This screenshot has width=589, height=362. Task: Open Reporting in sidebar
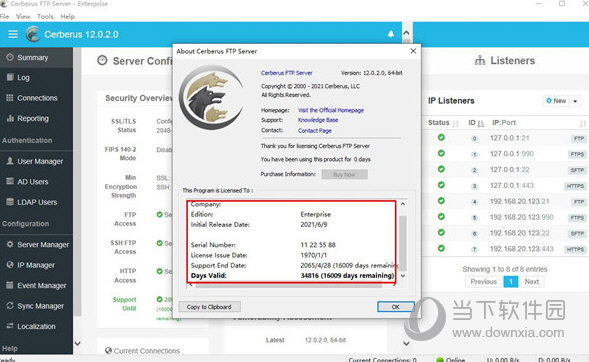[36, 118]
